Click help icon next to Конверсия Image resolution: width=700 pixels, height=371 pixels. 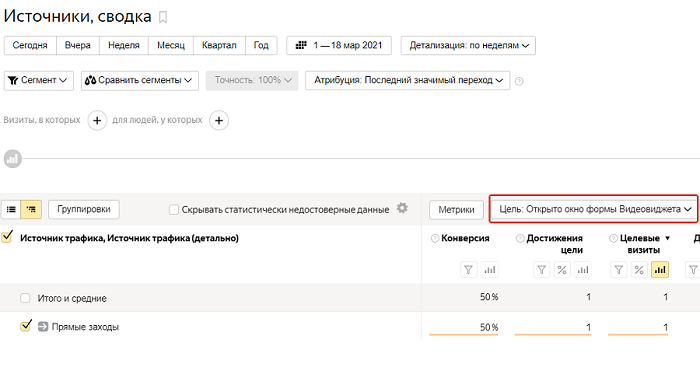[435, 238]
